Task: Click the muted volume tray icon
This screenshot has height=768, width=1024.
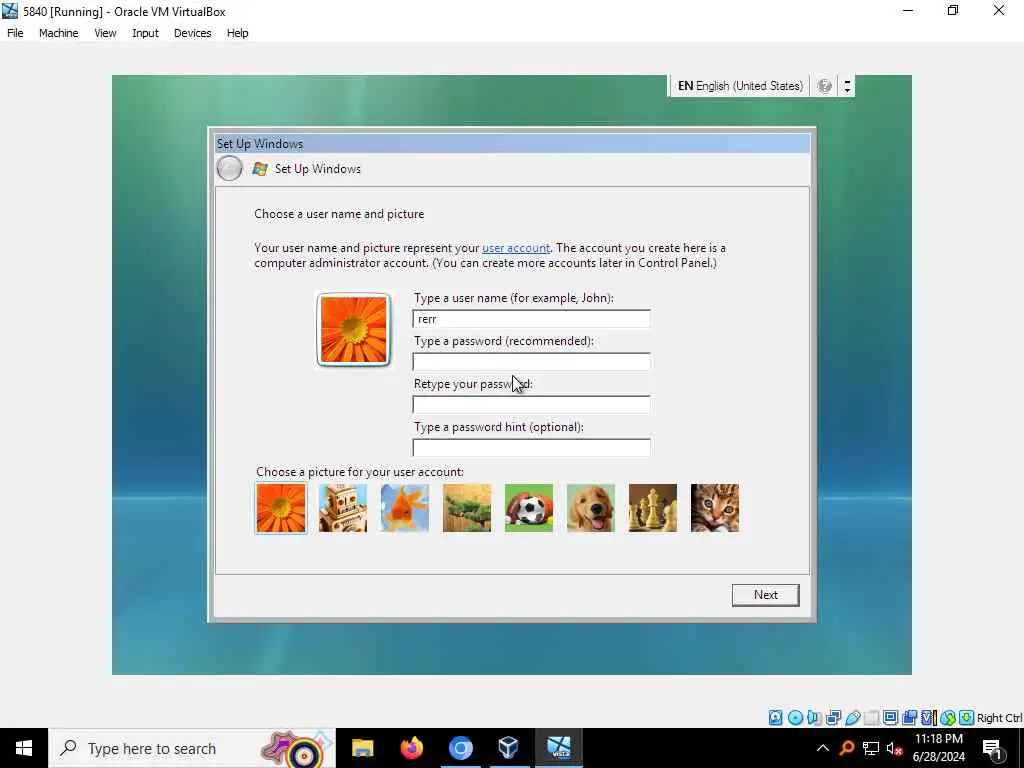Action: click(895, 748)
